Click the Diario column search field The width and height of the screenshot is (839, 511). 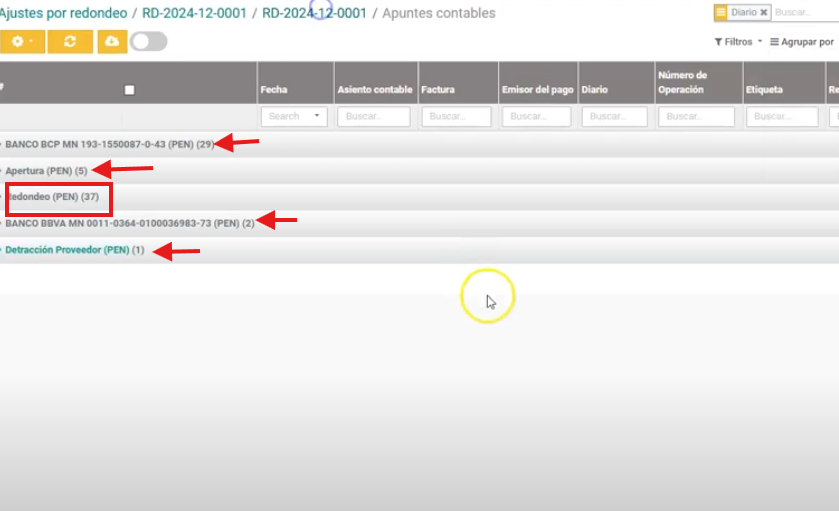[x=616, y=116]
